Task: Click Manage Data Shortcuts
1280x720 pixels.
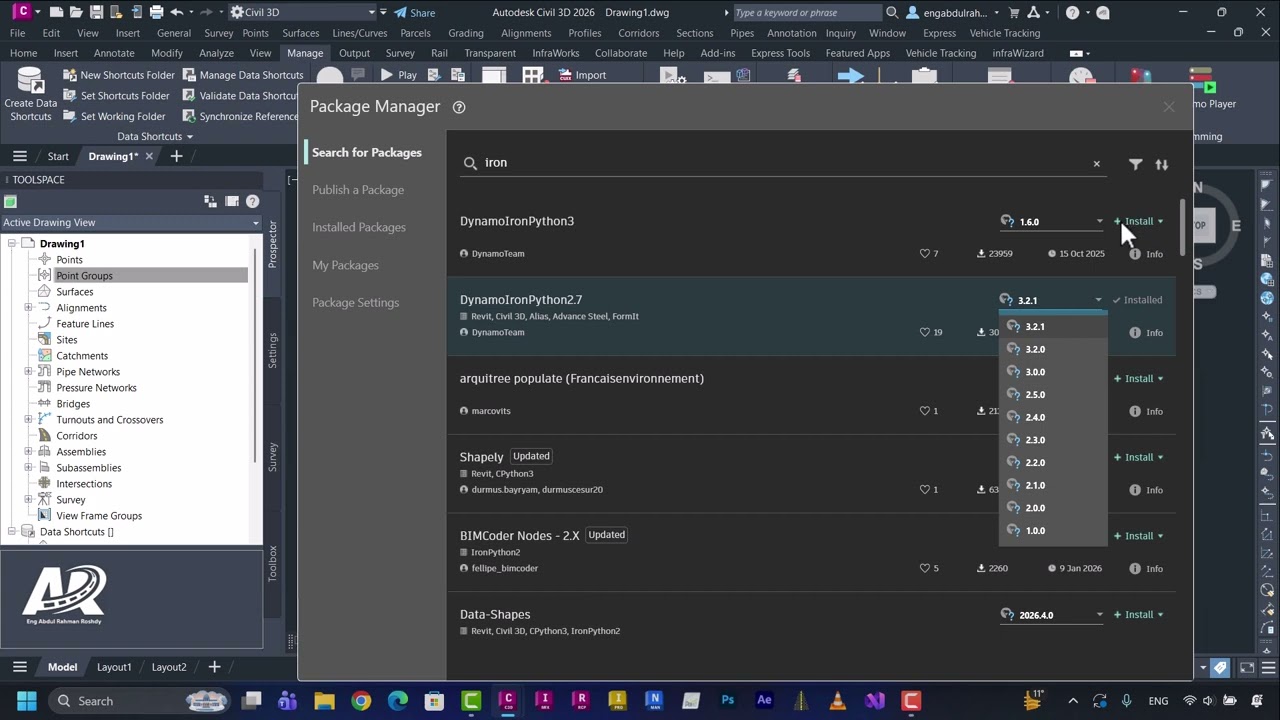Action: click(243, 75)
